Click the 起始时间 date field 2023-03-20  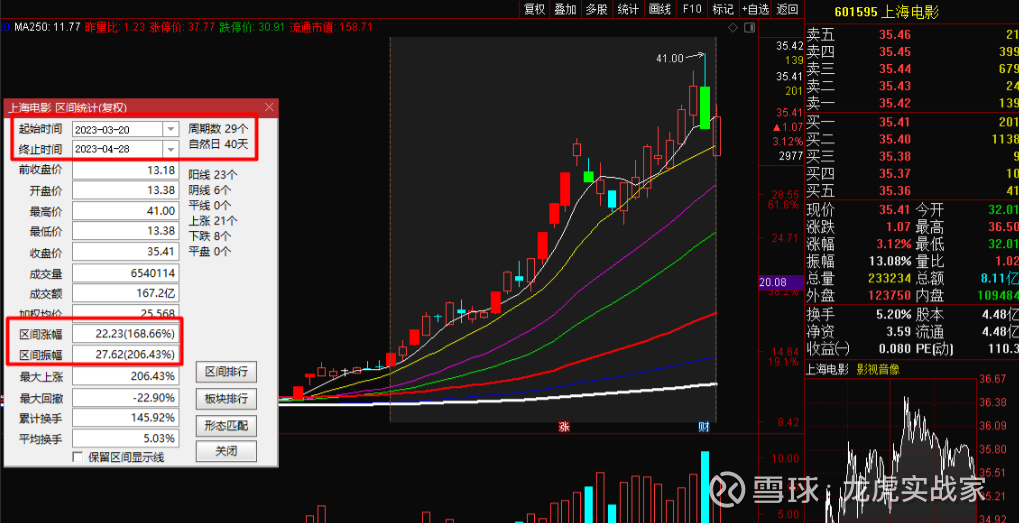pos(118,129)
